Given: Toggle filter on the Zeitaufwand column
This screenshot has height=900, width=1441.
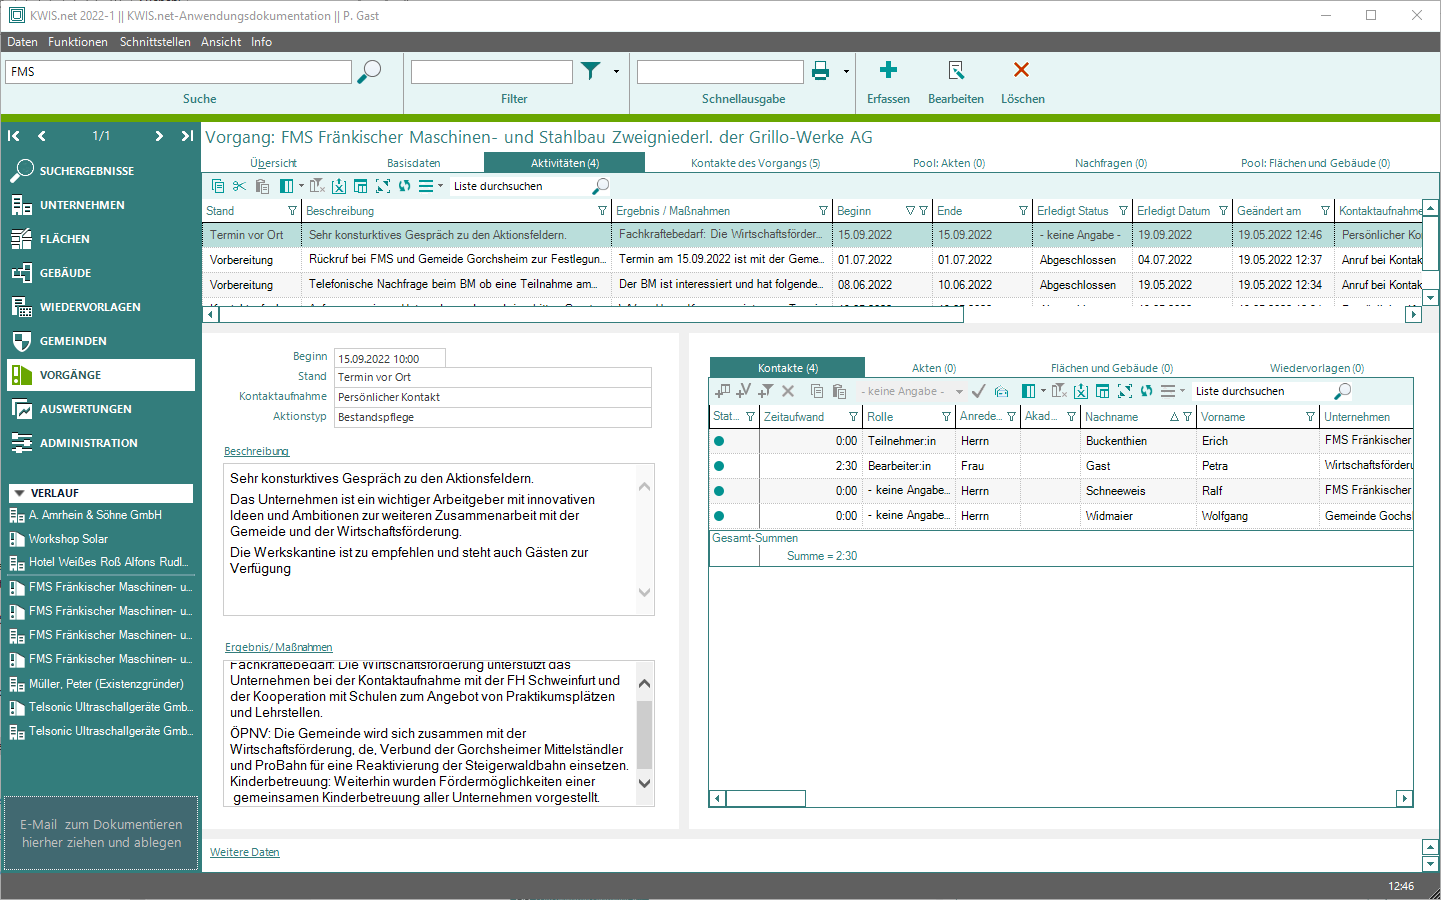Looking at the screenshot, I should click(x=853, y=417).
